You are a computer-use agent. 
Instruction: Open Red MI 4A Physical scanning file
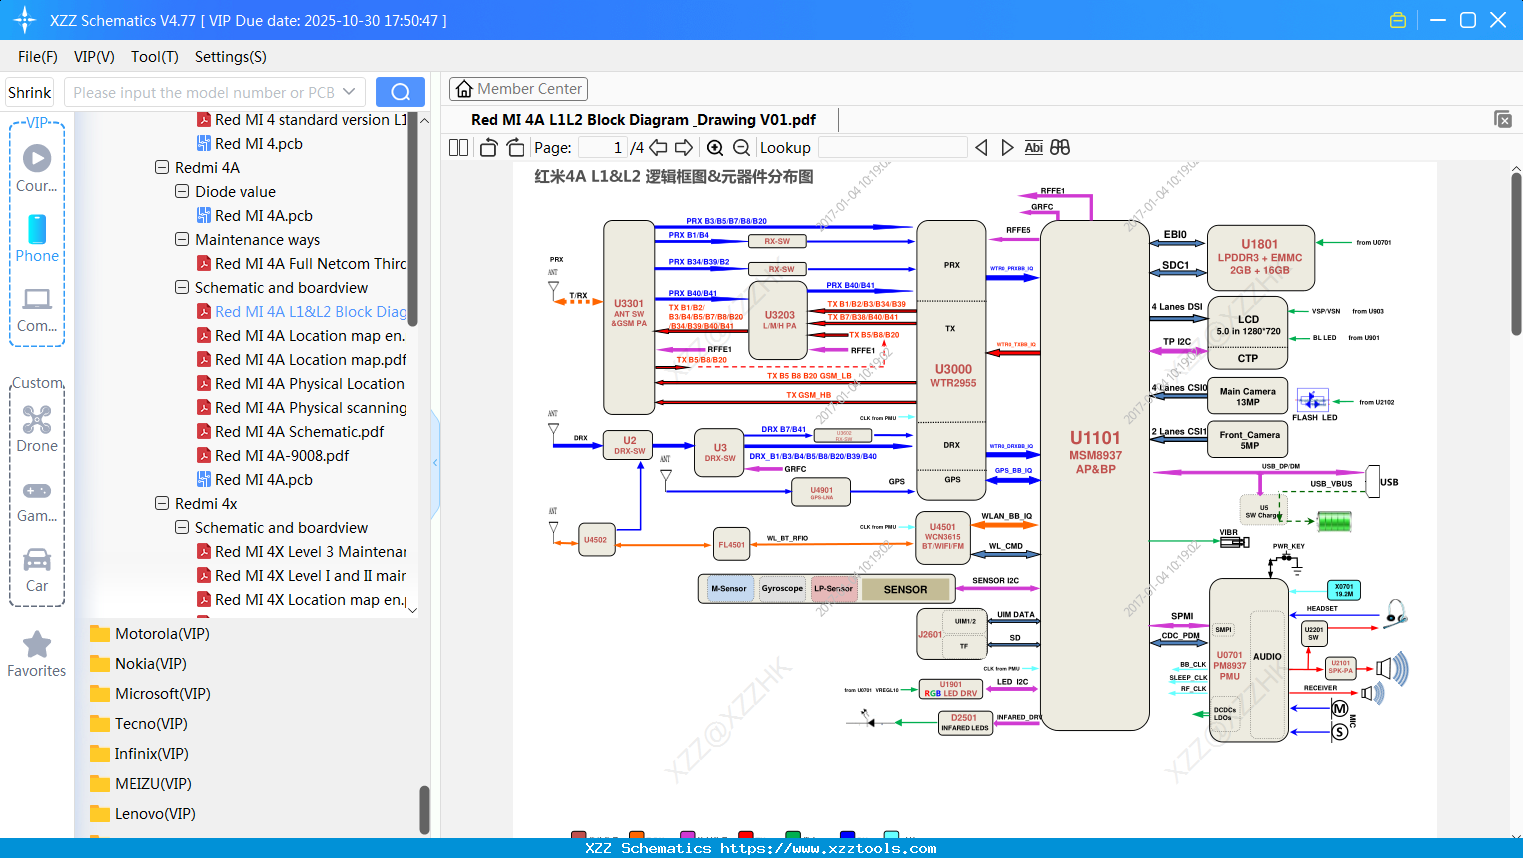(302, 407)
